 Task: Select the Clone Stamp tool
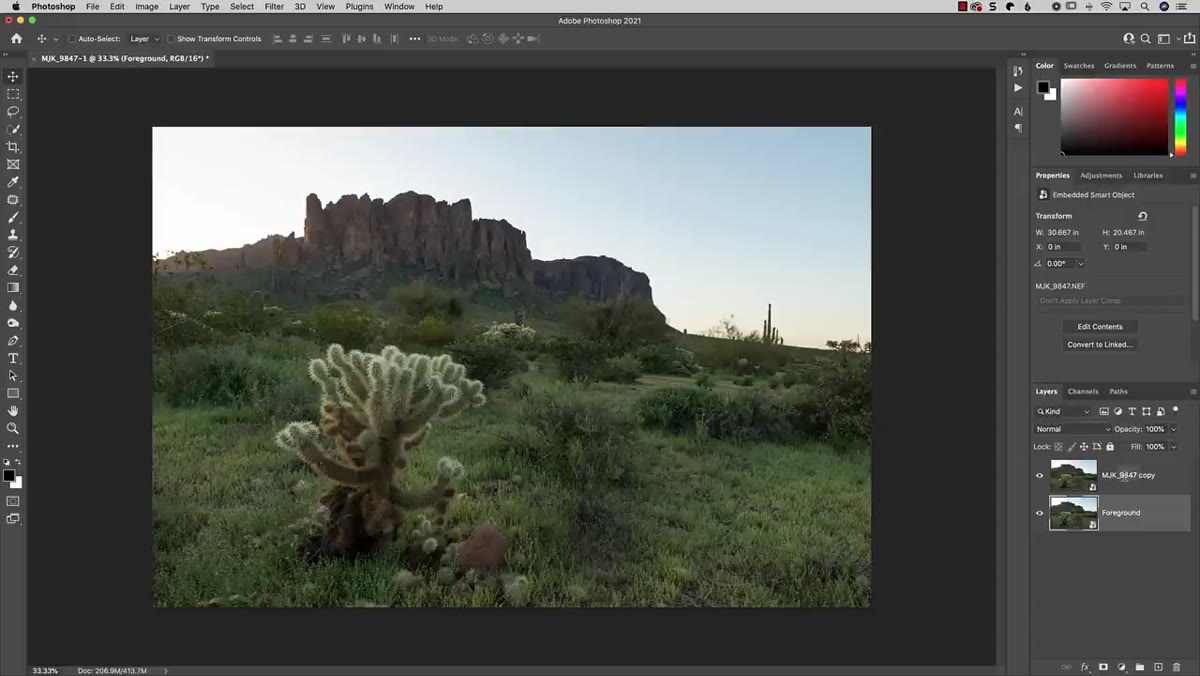tap(13, 235)
